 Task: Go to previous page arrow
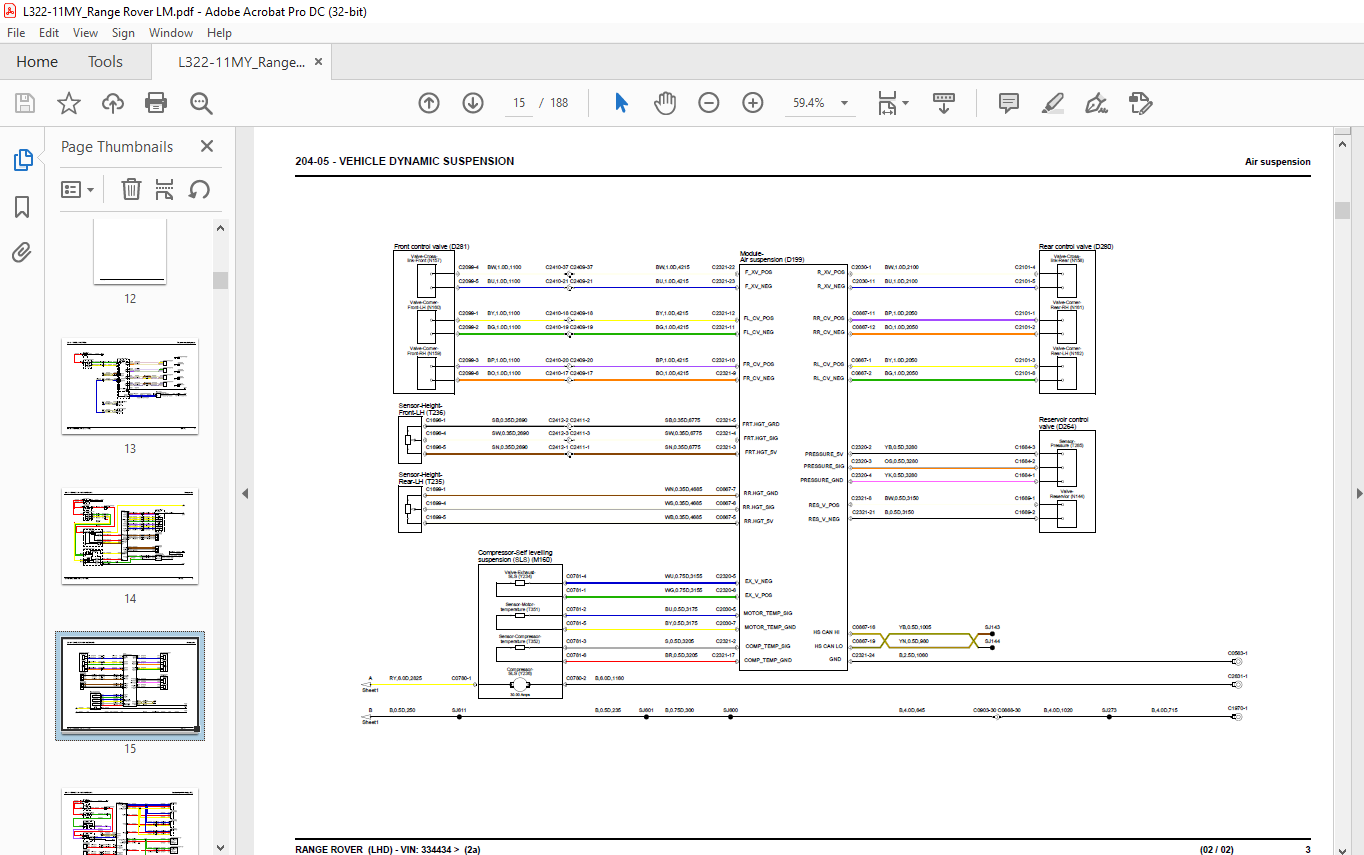point(429,103)
